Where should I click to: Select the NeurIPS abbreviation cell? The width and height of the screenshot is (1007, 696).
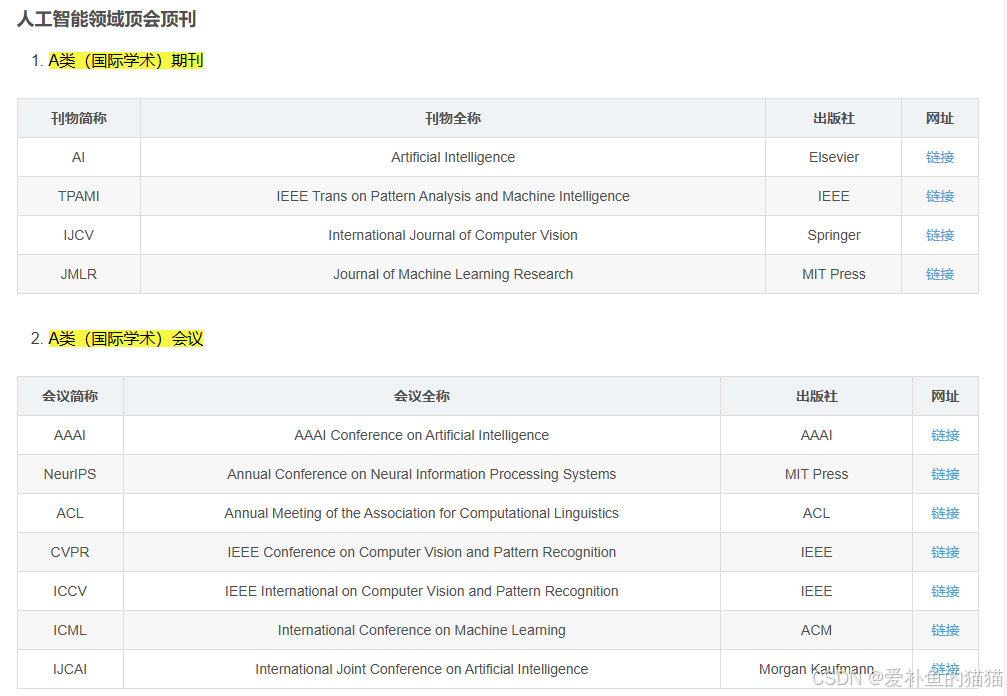pyautogui.click(x=70, y=474)
